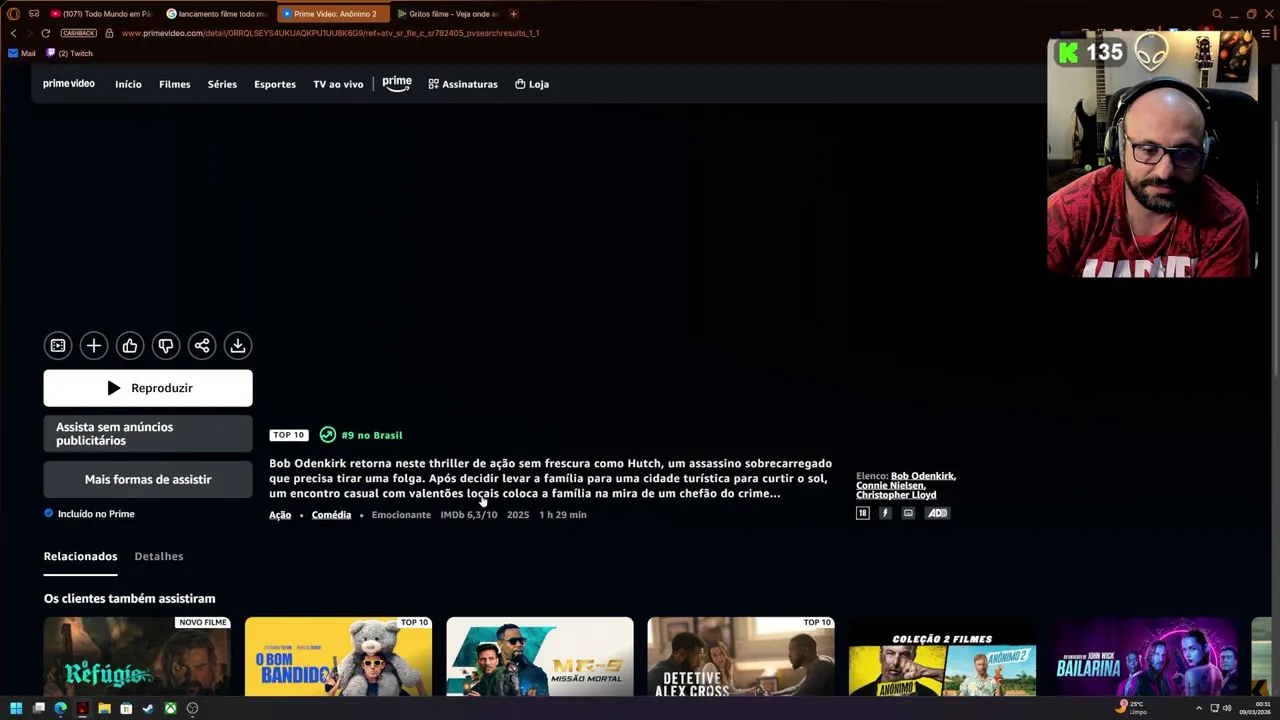This screenshot has width=1280, height=720.
Task: Open Bailarina movie thumbnail
Action: coord(1144,656)
